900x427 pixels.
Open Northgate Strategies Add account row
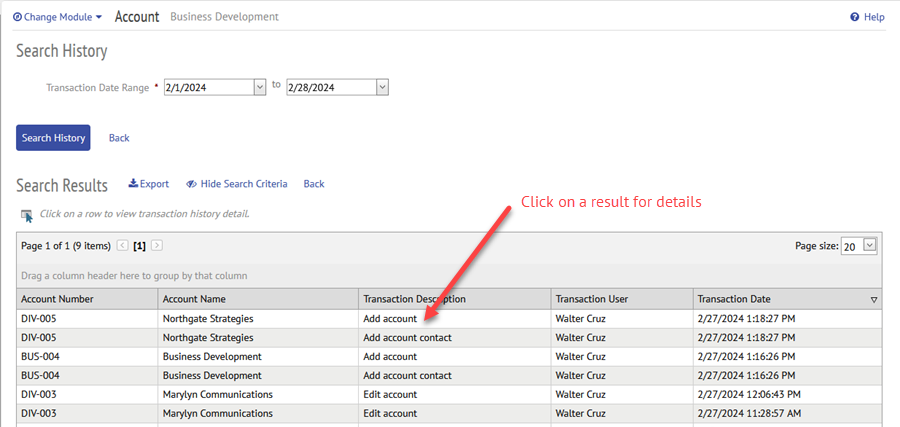click(449, 319)
